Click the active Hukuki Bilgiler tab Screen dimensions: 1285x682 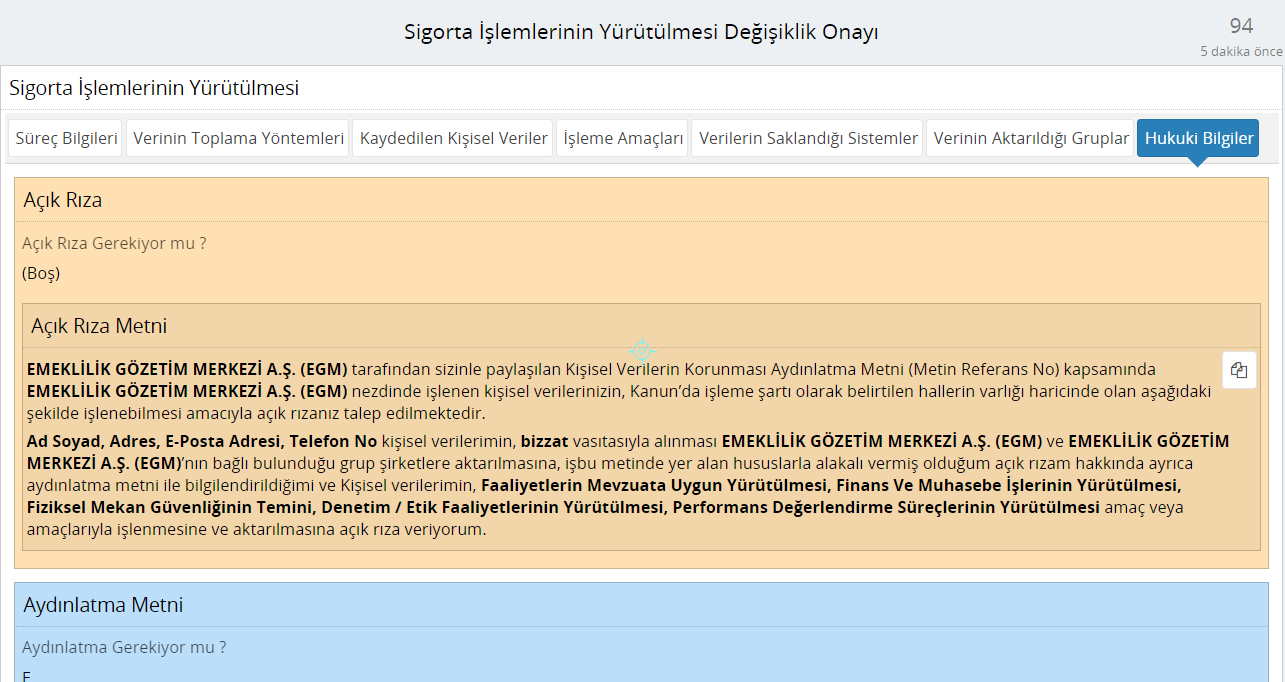(x=1198, y=138)
